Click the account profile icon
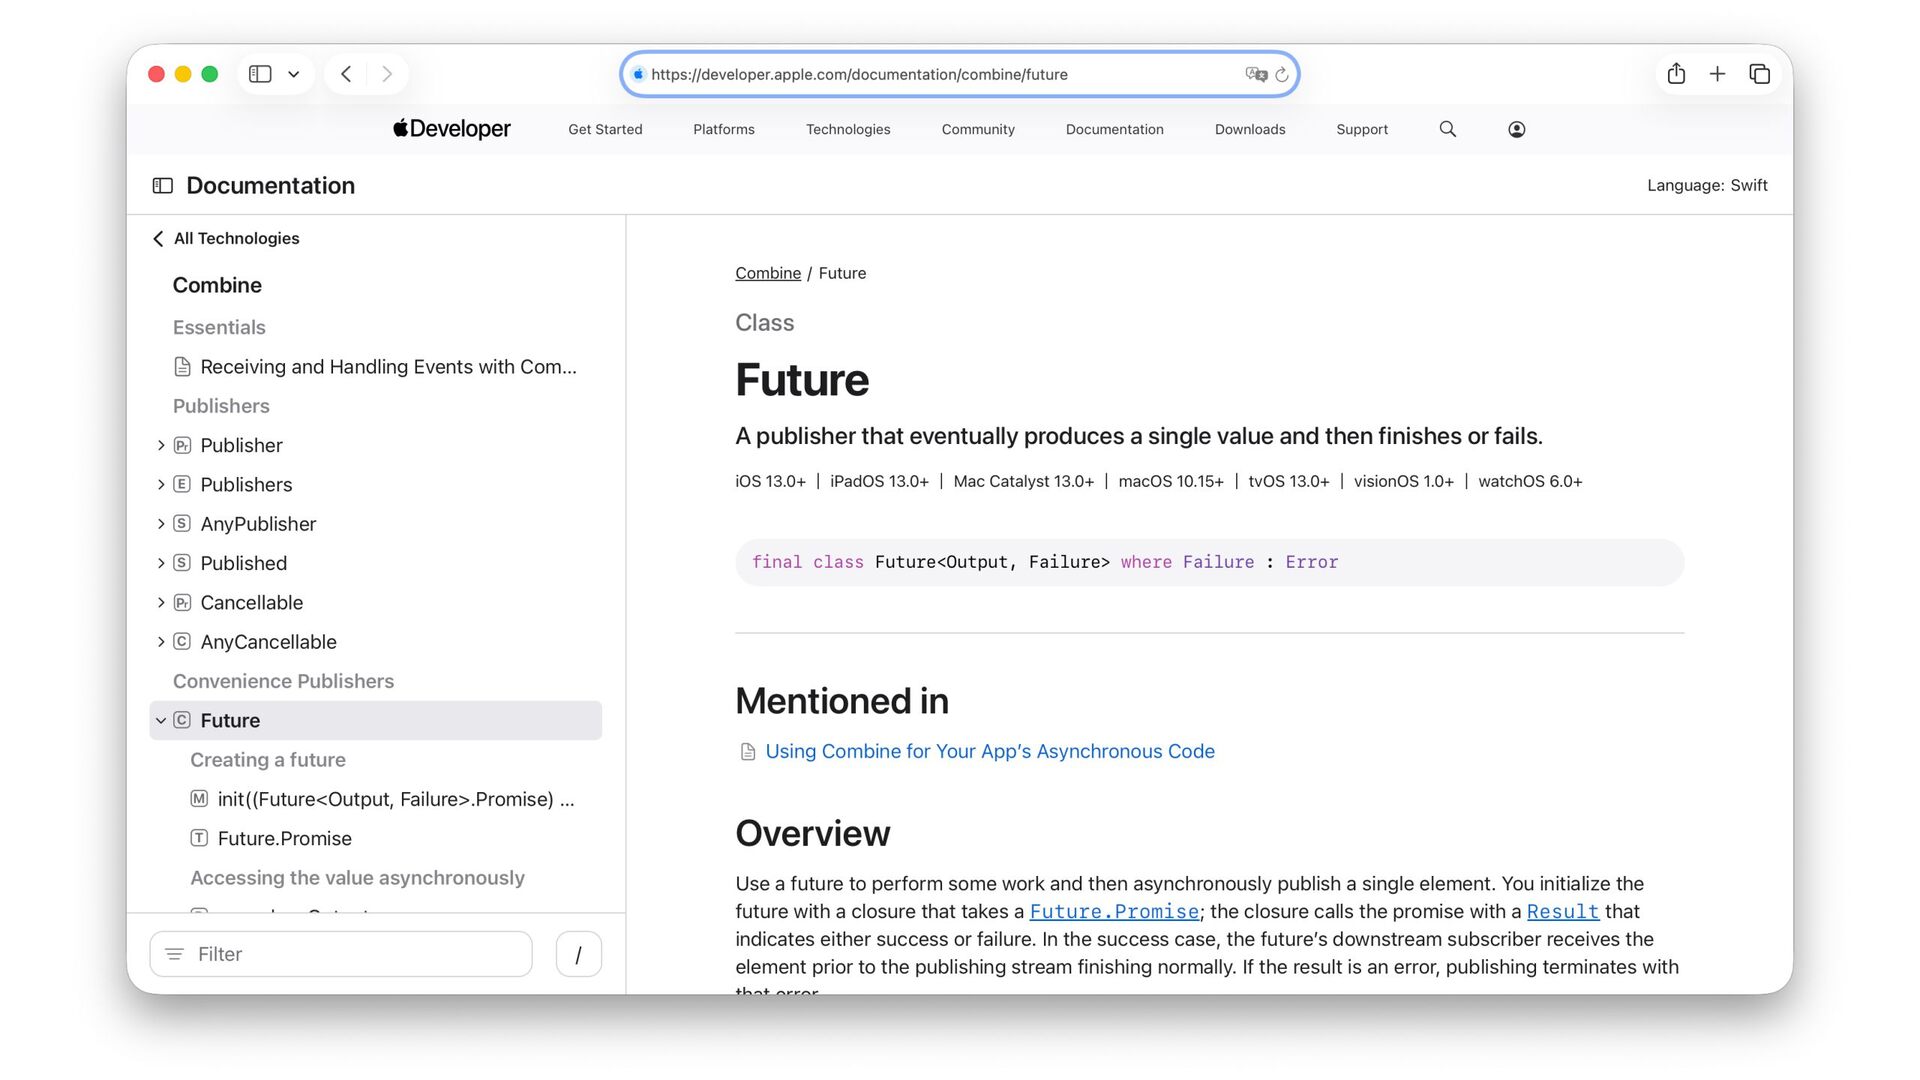Viewport: 1920px width, 1080px height. coord(1516,129)
